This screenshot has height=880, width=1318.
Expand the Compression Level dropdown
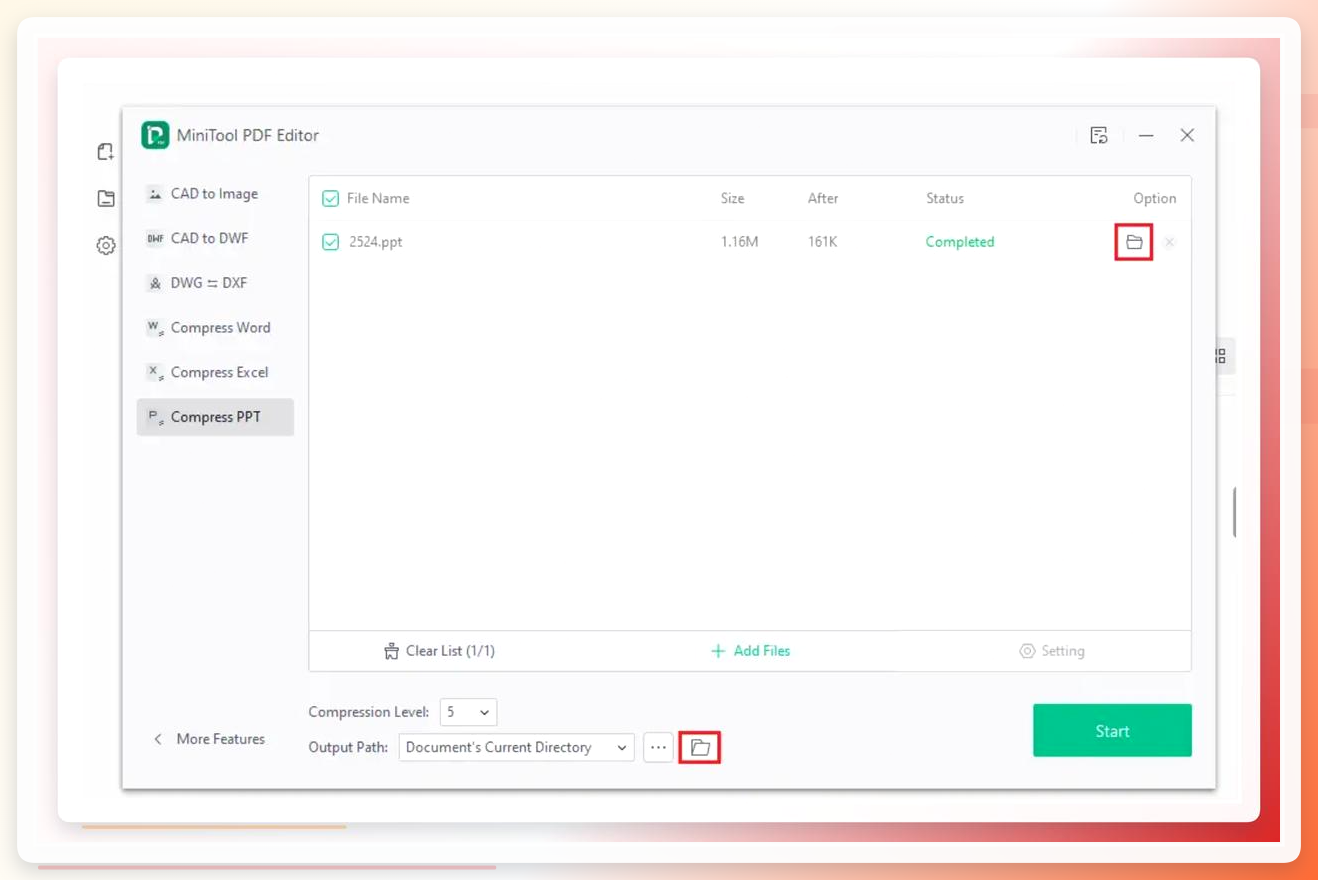tap(468, 712)
